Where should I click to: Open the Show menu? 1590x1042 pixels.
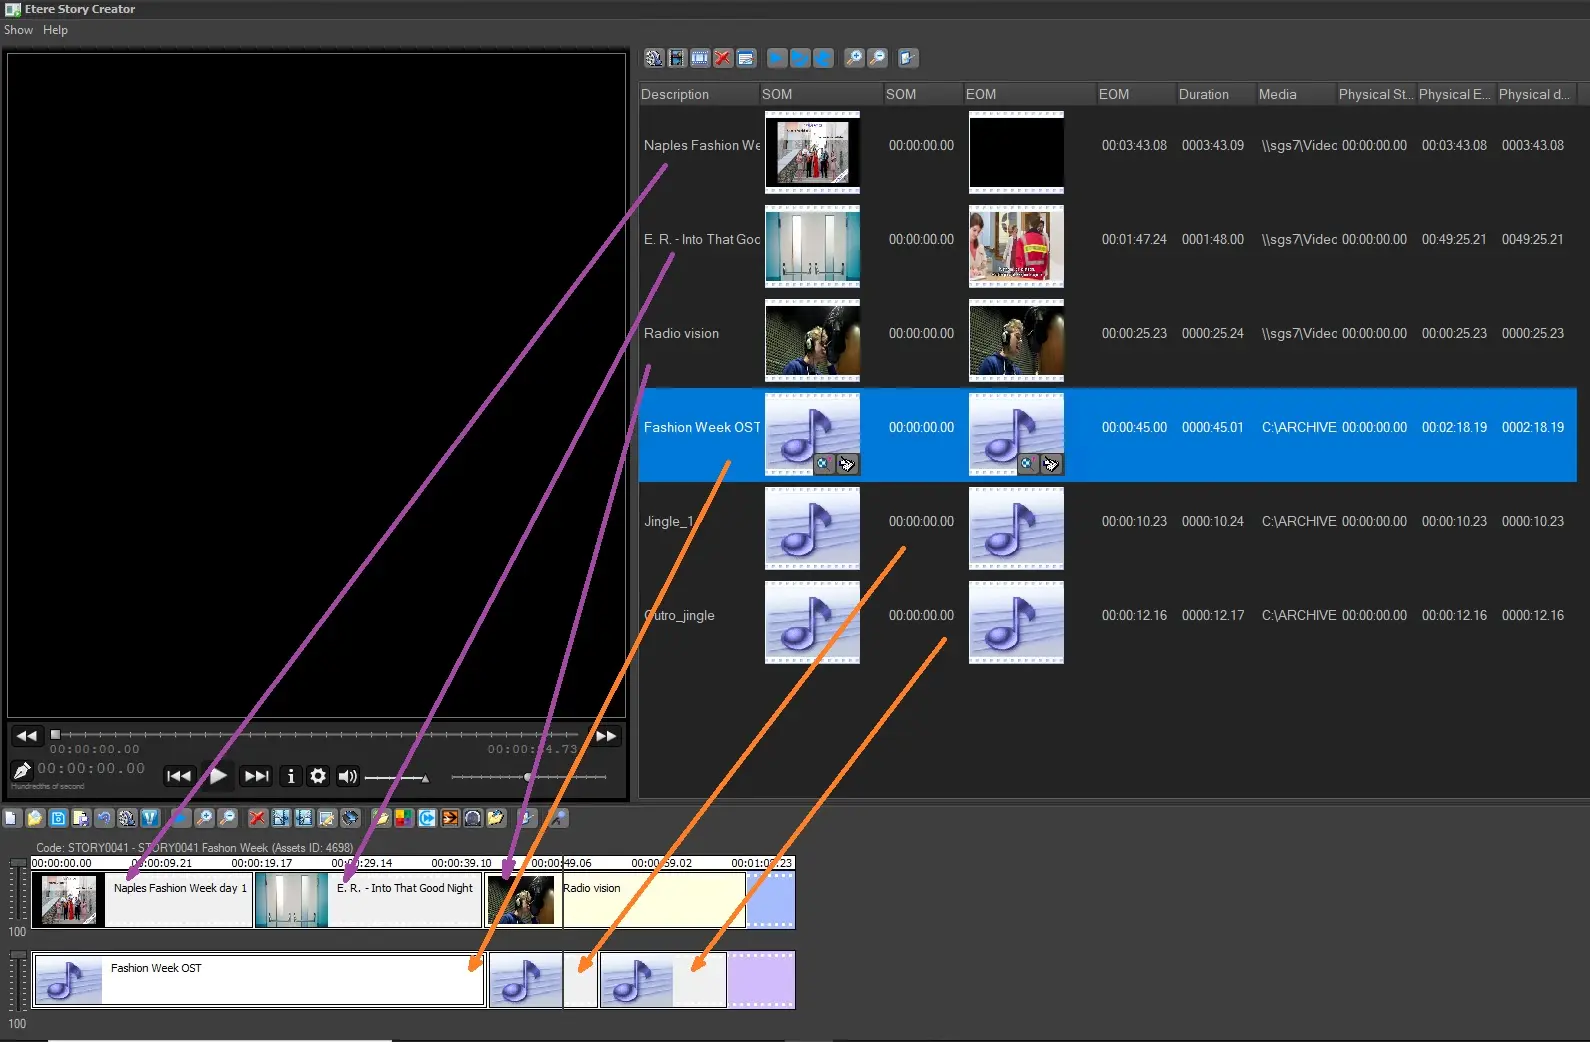(18, 30)
